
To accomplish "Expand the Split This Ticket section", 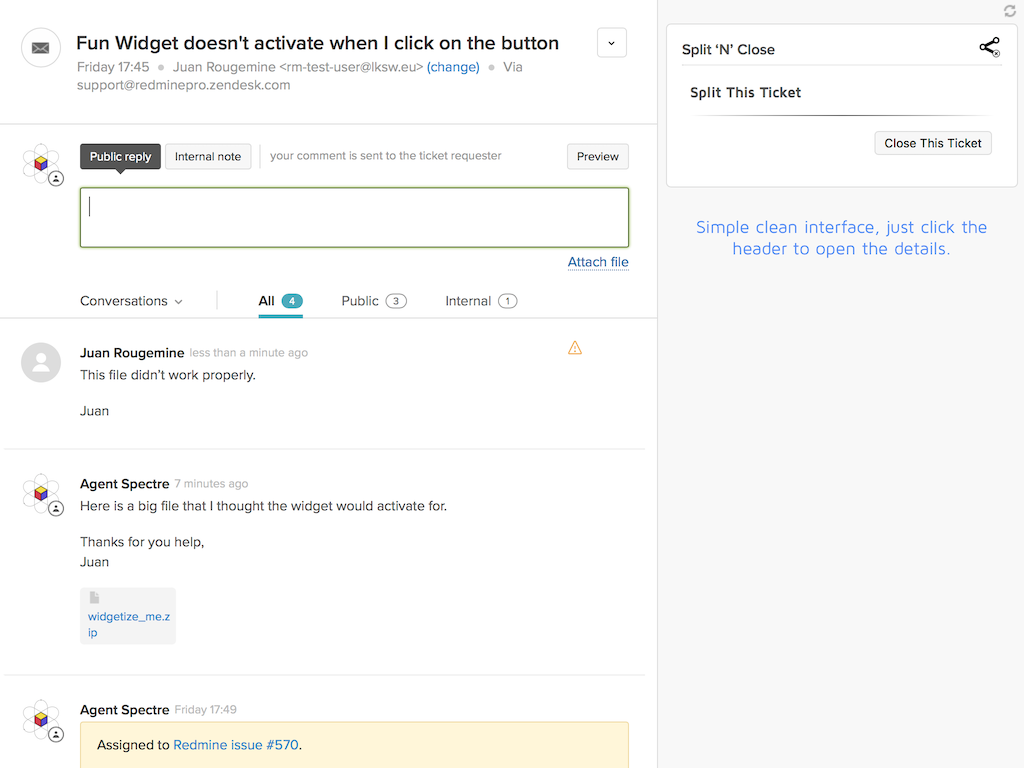I will pos(745,92).
